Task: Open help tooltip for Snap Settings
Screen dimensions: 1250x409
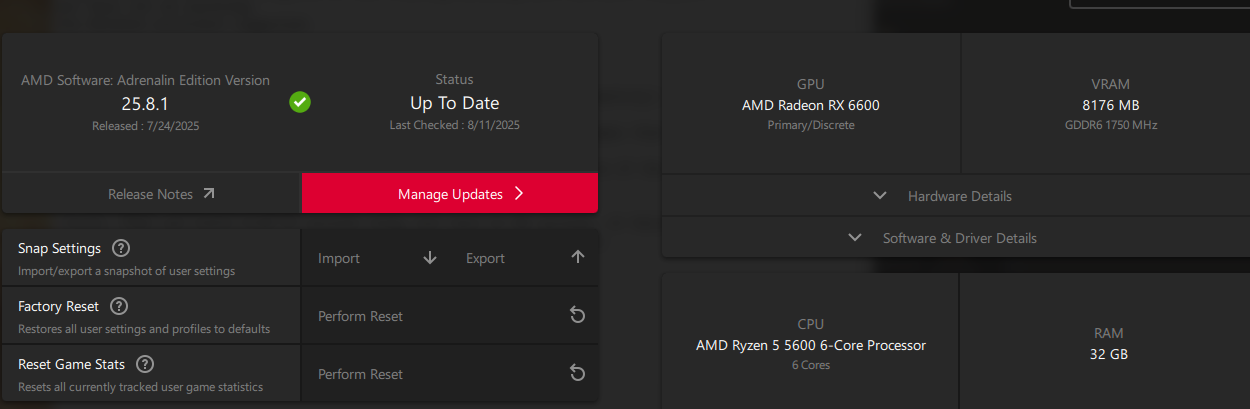Action: click(121, 248)
